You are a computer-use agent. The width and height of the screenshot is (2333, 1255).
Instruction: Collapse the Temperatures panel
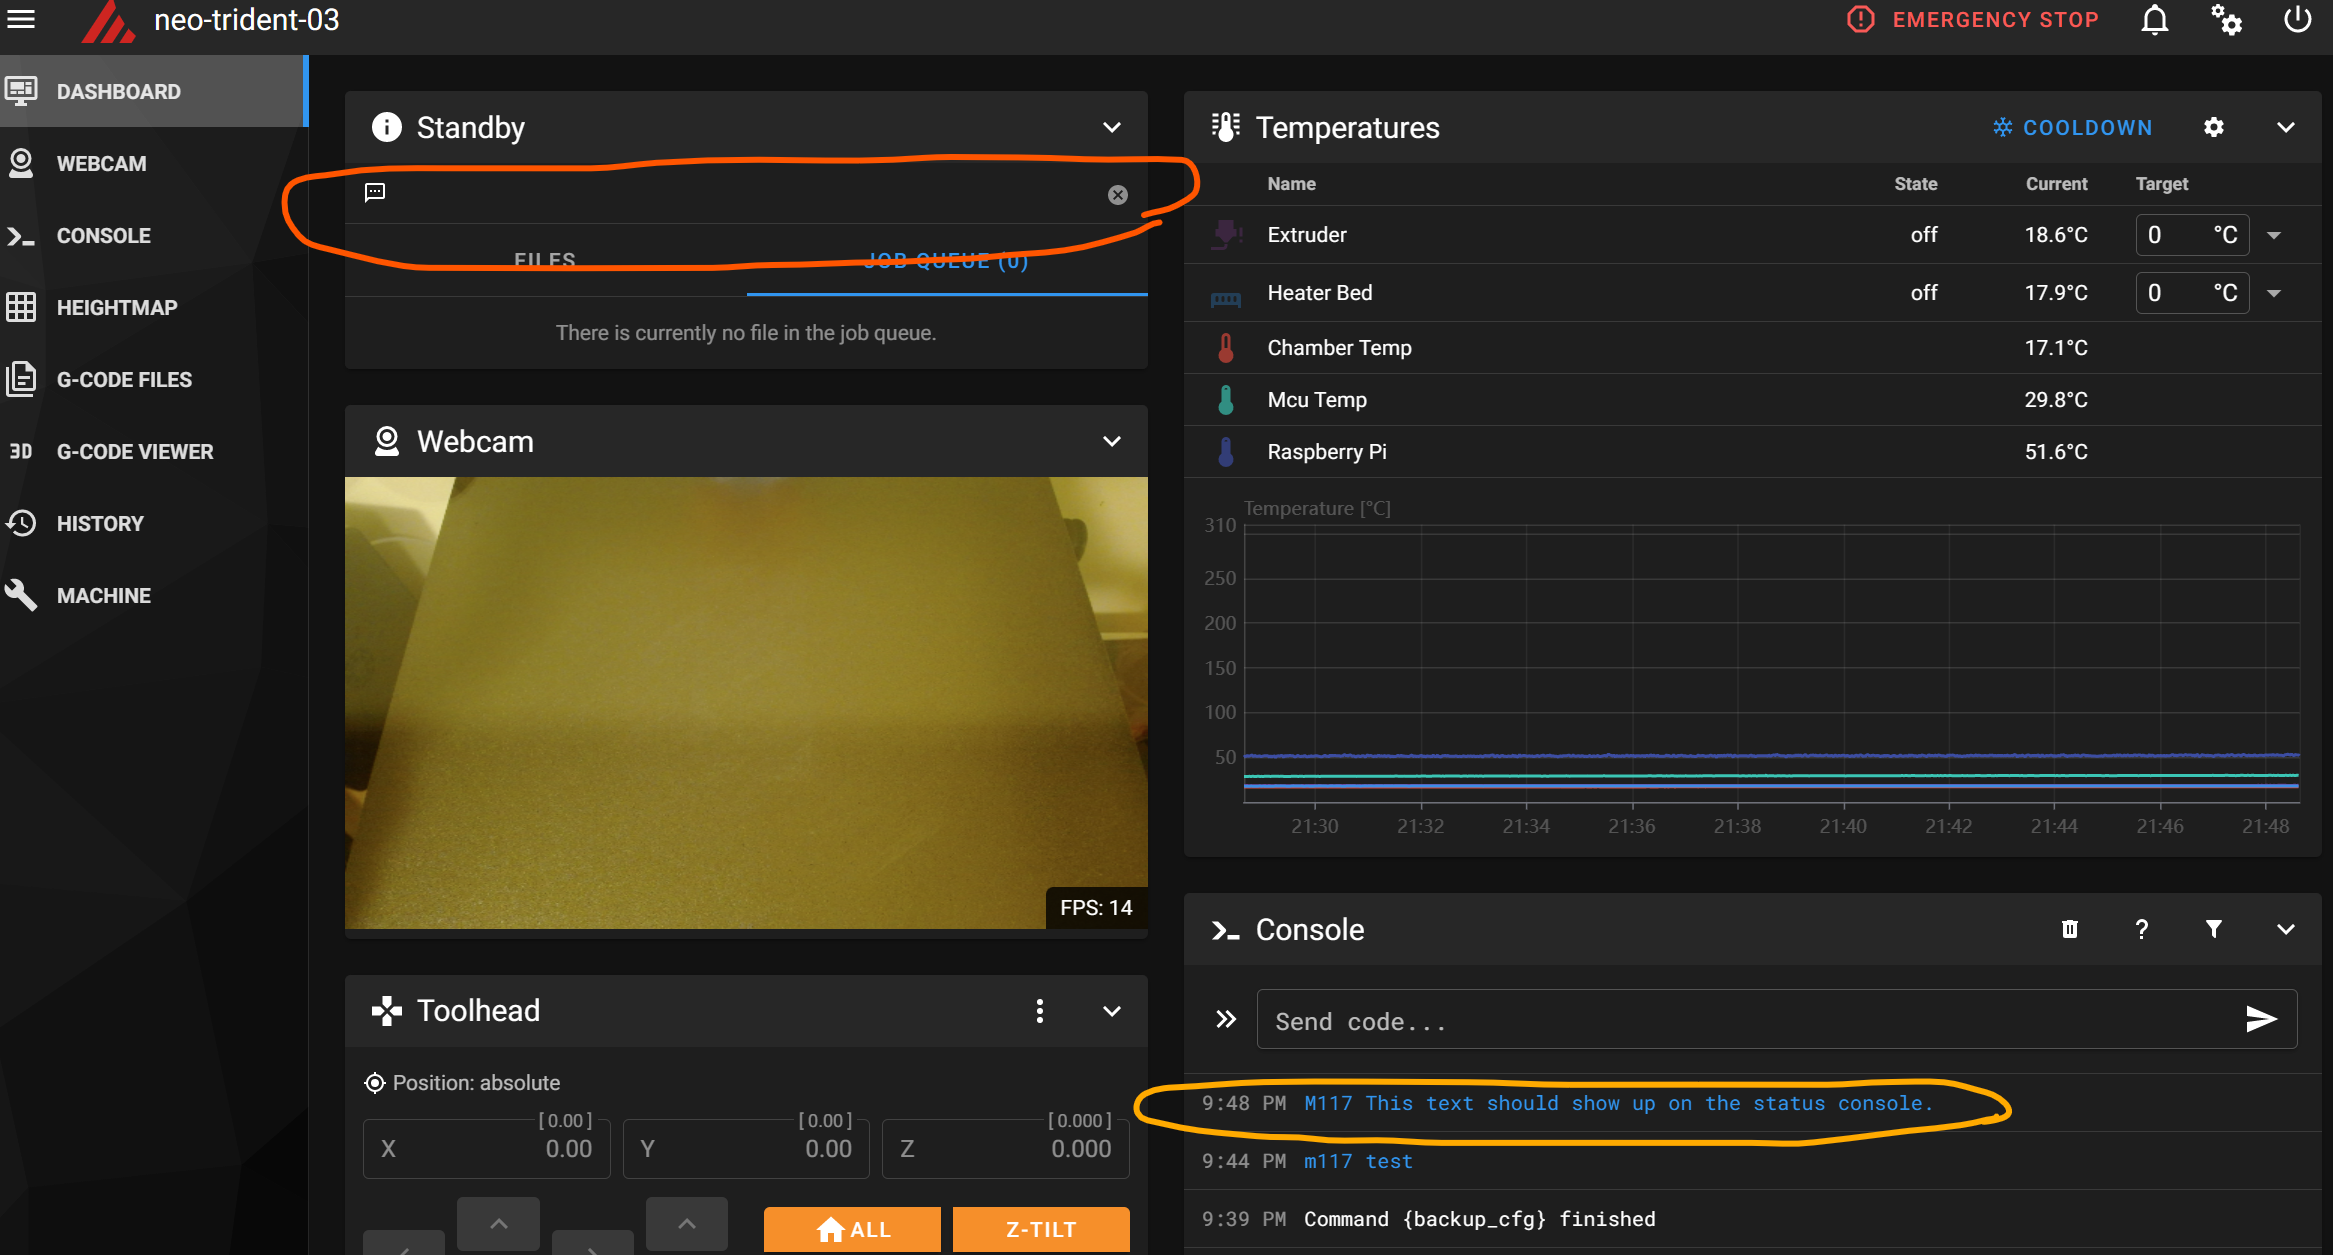[2286, 127]
